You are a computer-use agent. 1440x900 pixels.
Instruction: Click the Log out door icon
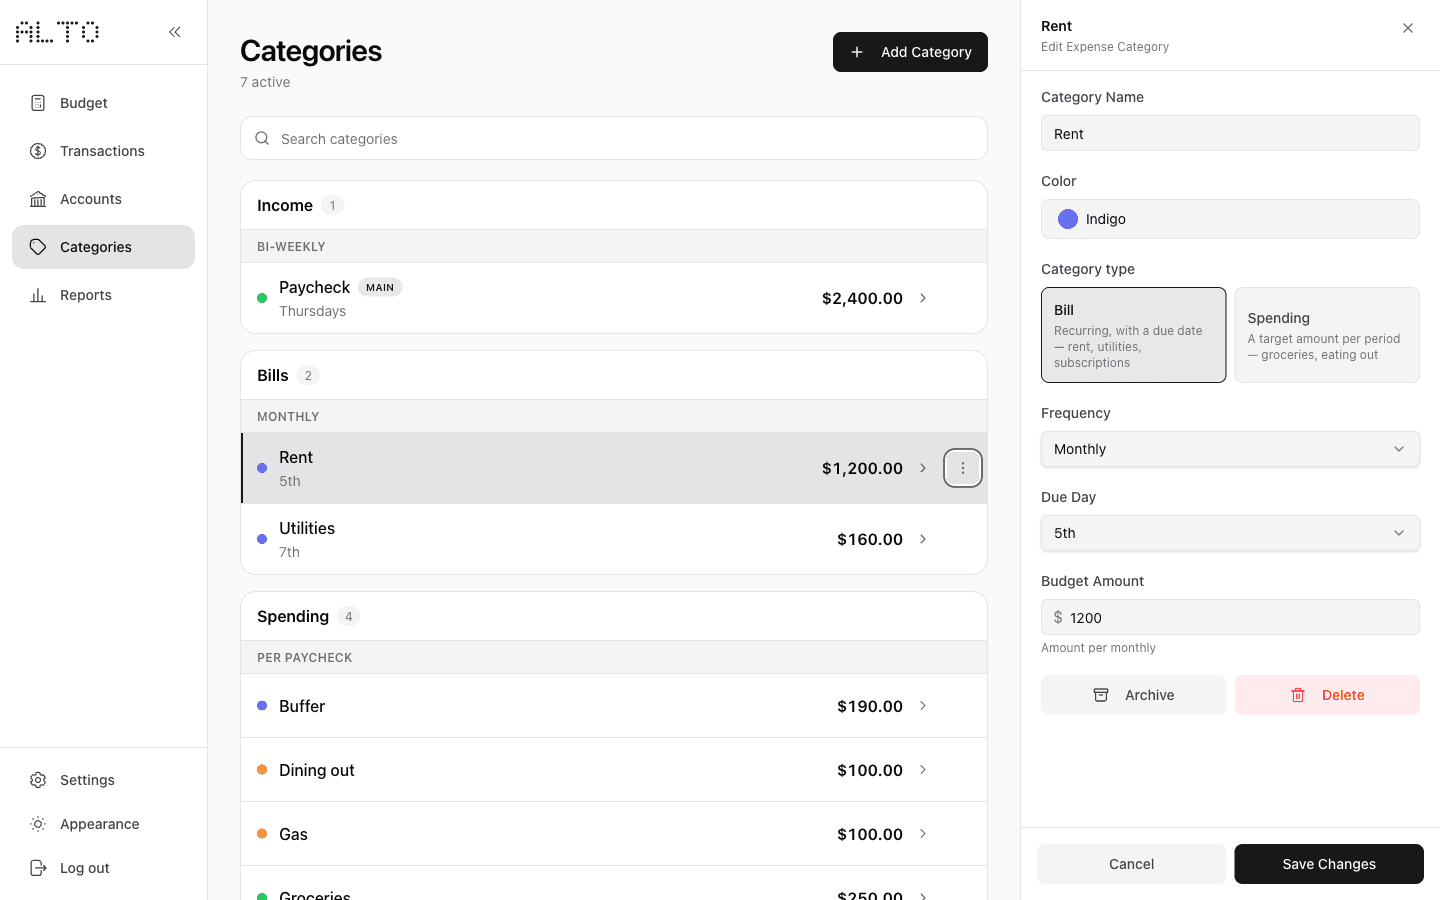point(38,868)
